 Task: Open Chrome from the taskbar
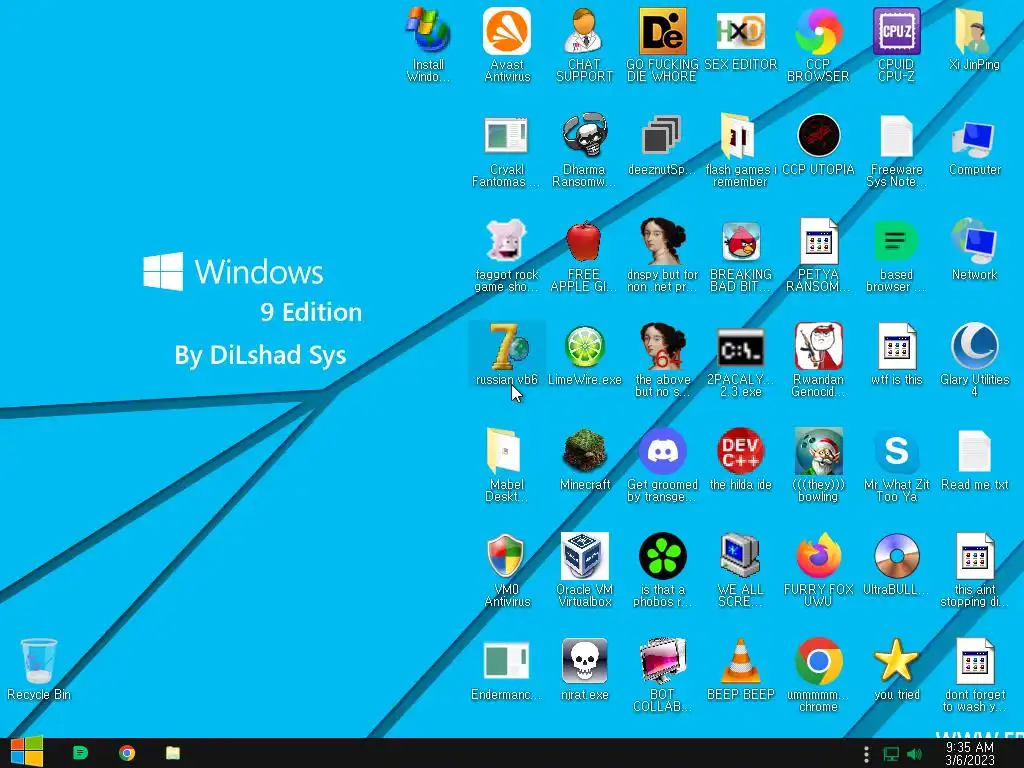coord(127,753)
